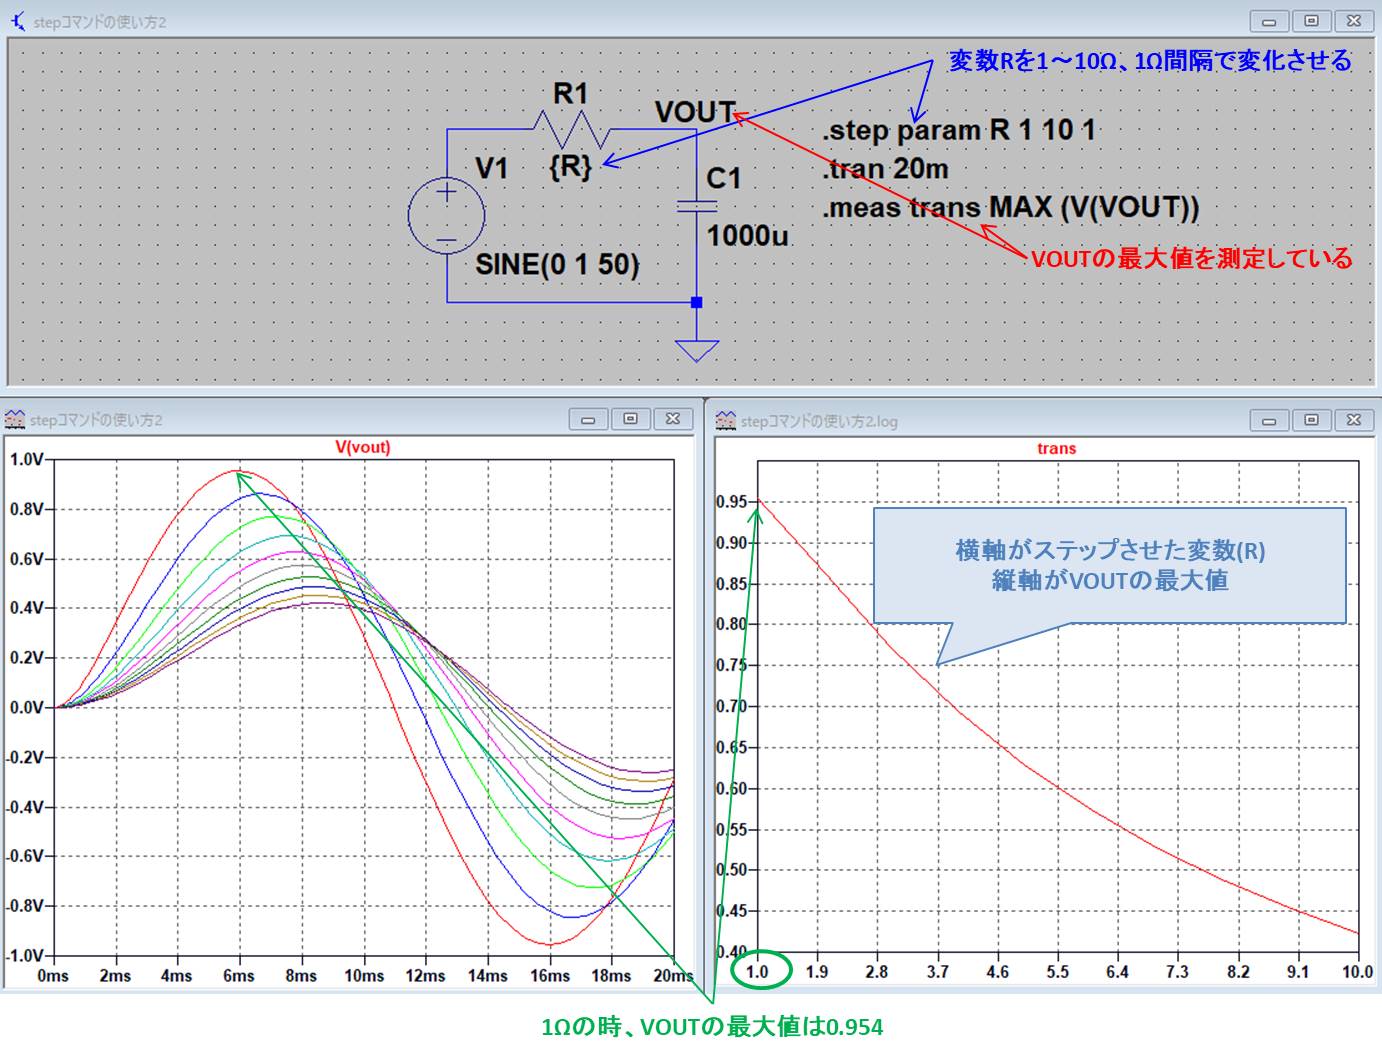Select the ground symbol in the schematic

coord(697,350)
